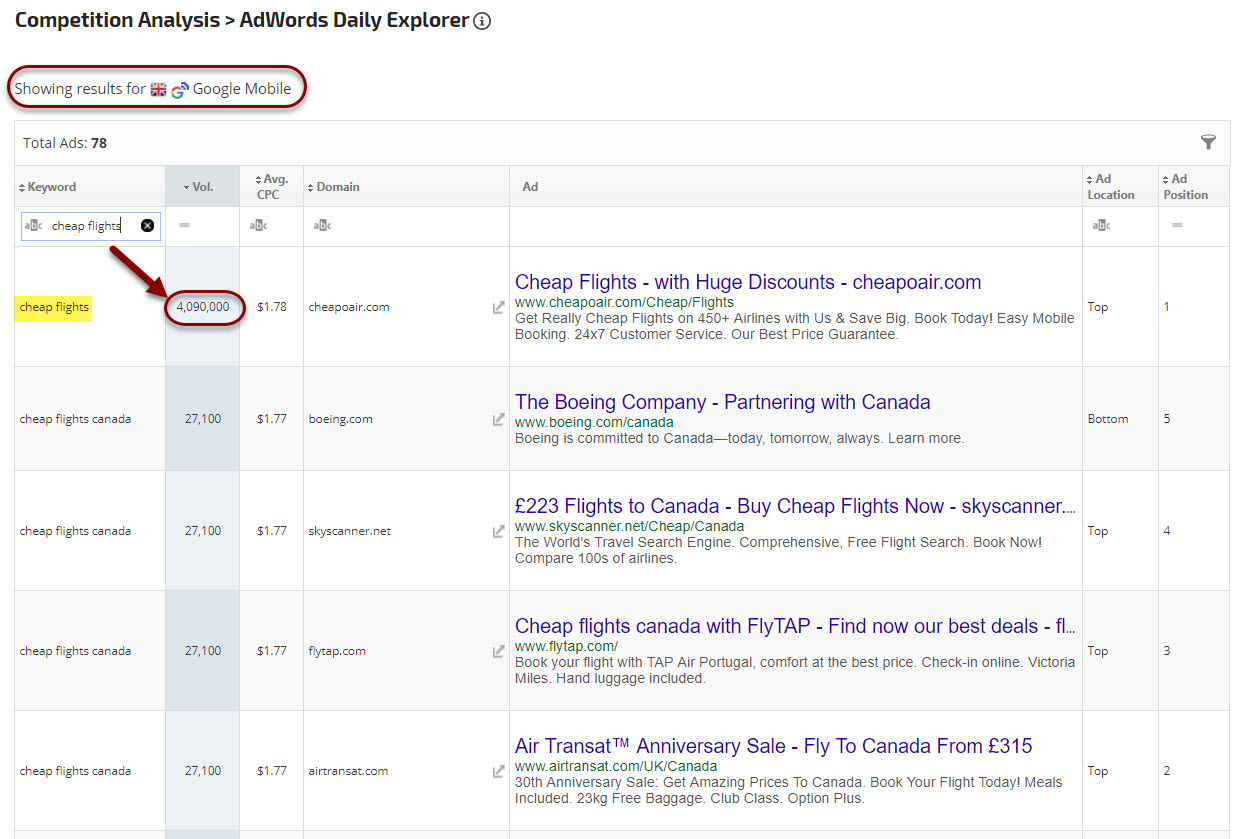Open external link icon for boeing.com

click(498, 419)
